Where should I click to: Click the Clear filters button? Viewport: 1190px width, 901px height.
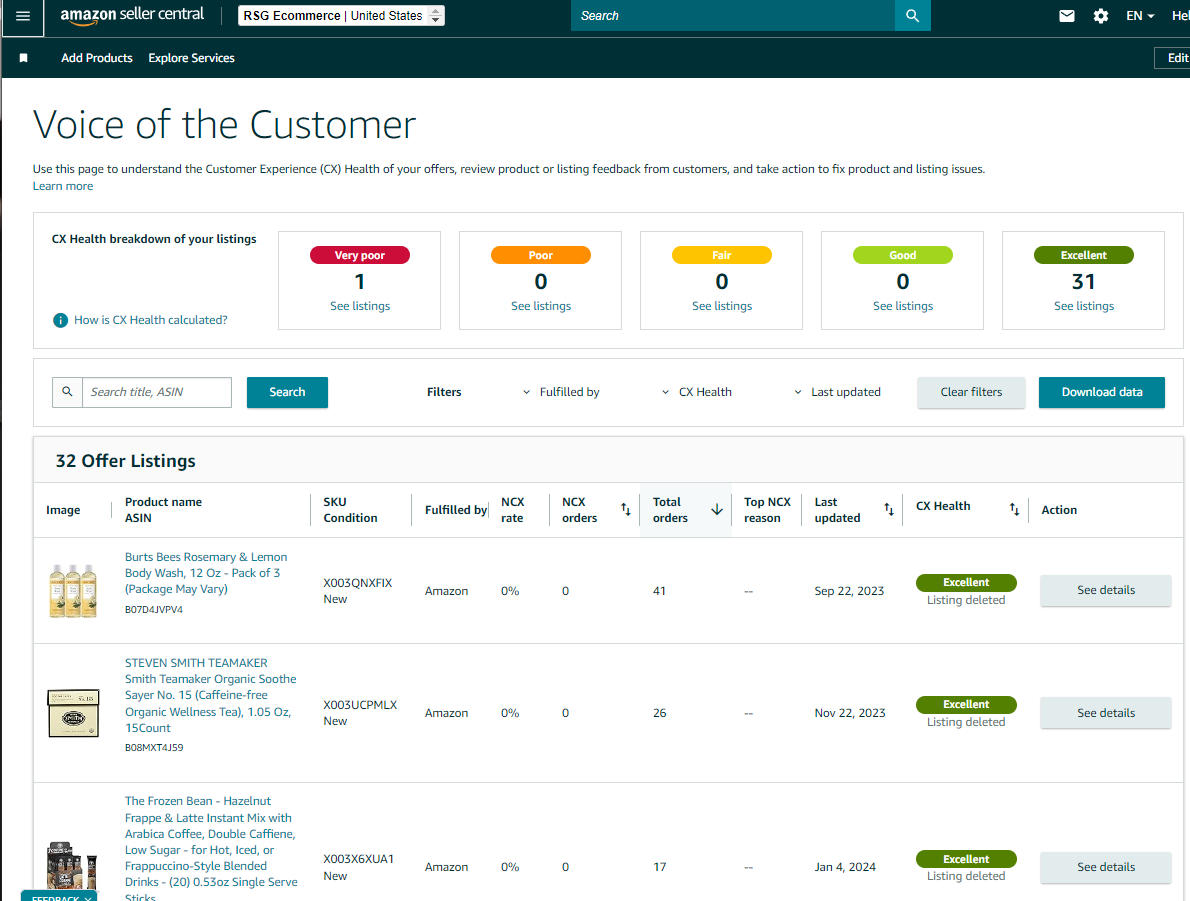click(971, 392)
